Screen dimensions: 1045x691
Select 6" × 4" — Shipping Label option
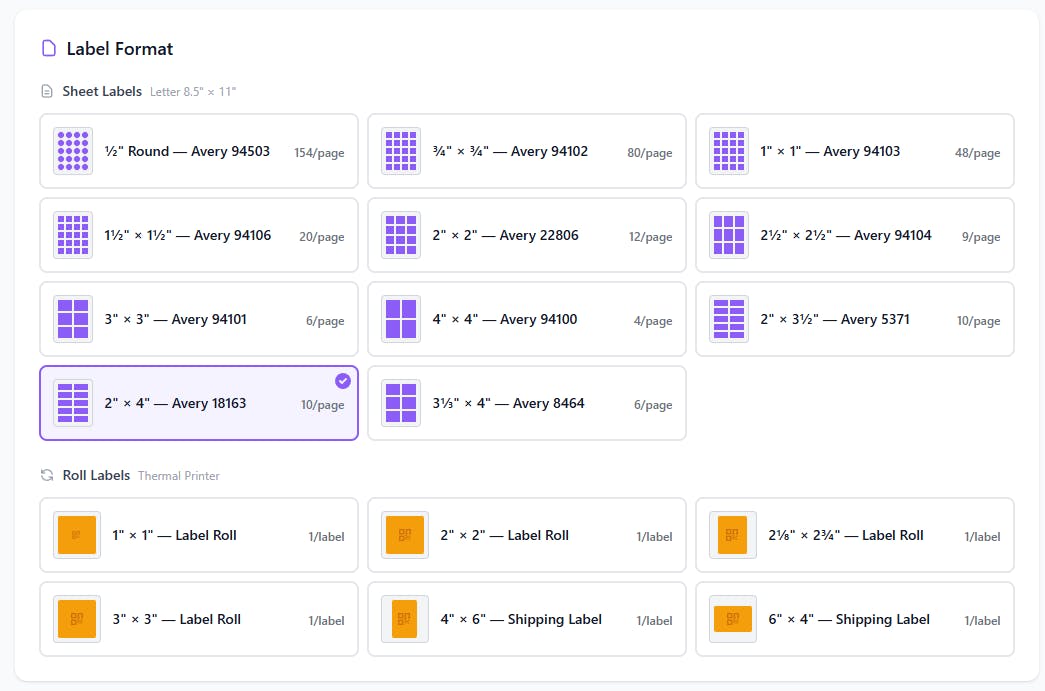[854, 619]
